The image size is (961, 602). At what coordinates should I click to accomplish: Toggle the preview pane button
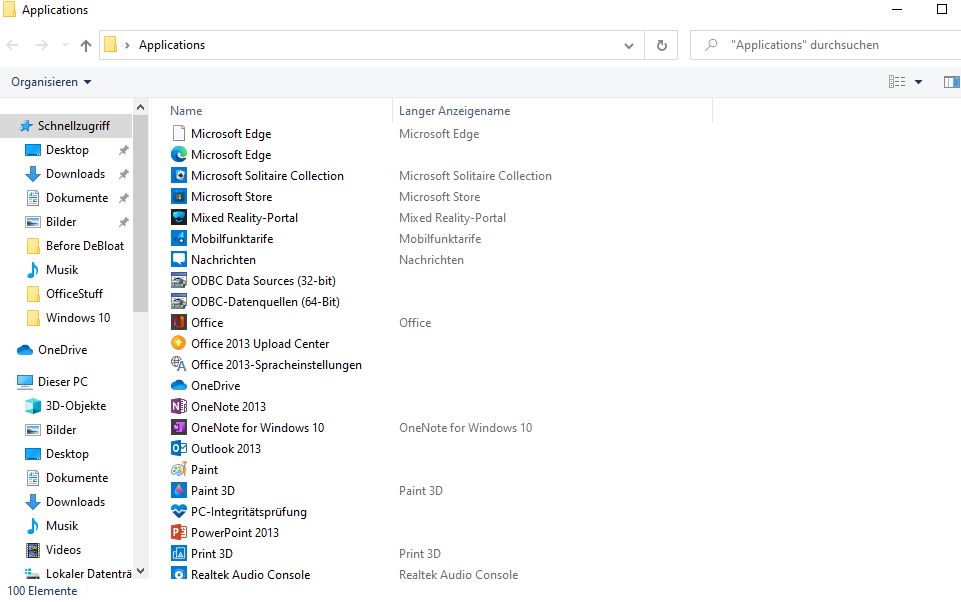click(951, 82)
